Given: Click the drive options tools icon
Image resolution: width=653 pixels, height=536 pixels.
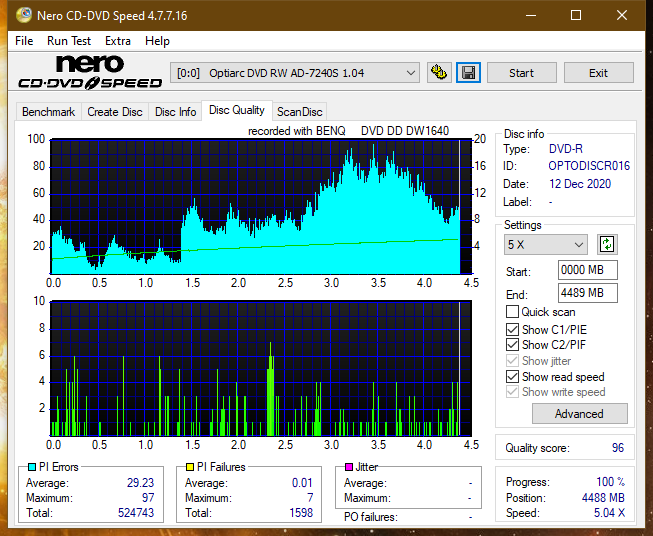Looking at the screenshot, I should click(439, 73).
